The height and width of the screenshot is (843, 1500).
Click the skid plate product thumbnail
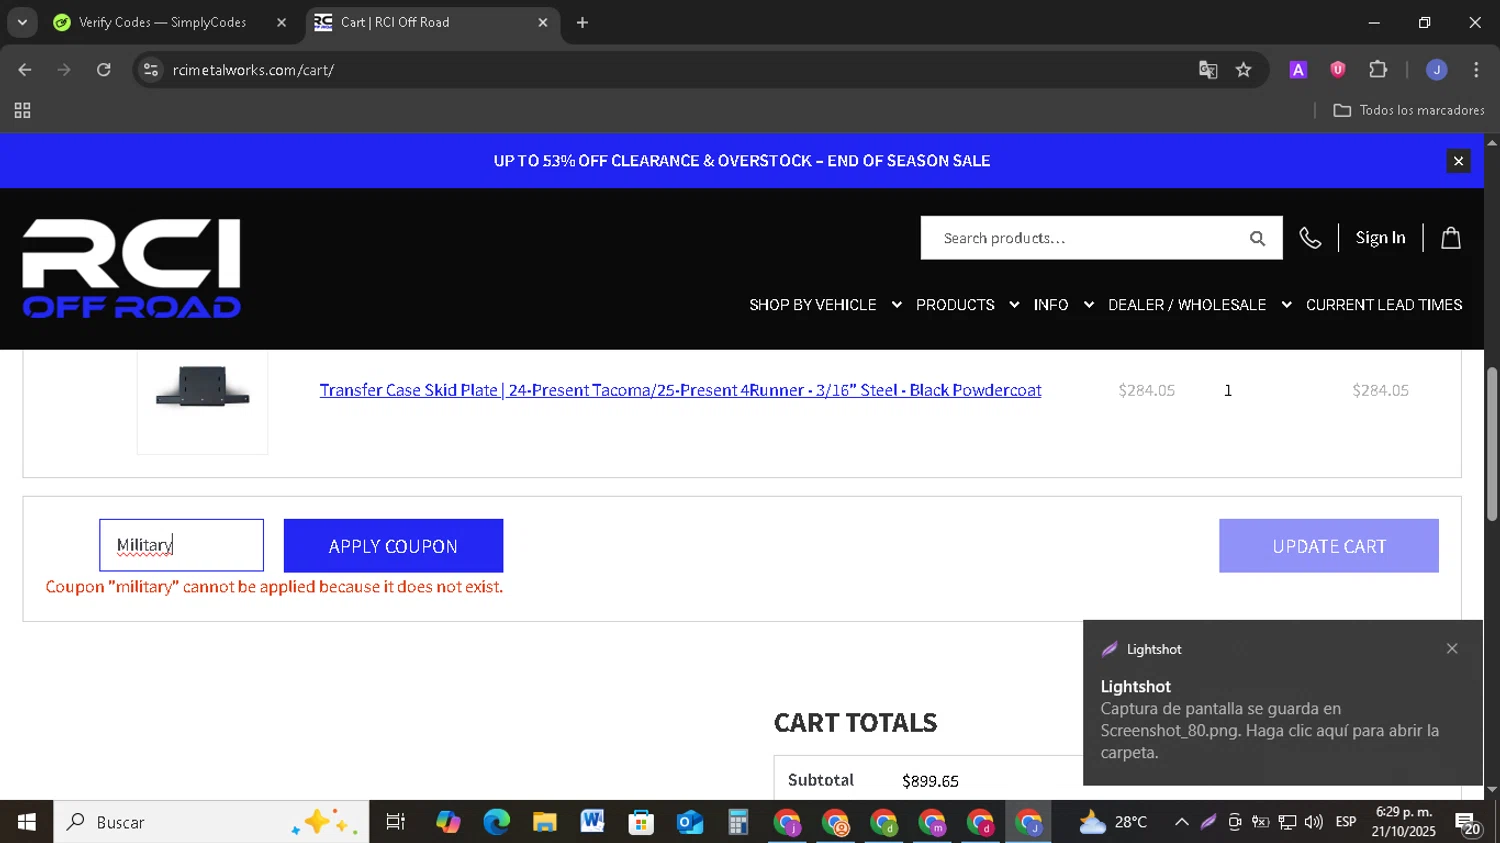pos(203,388)
